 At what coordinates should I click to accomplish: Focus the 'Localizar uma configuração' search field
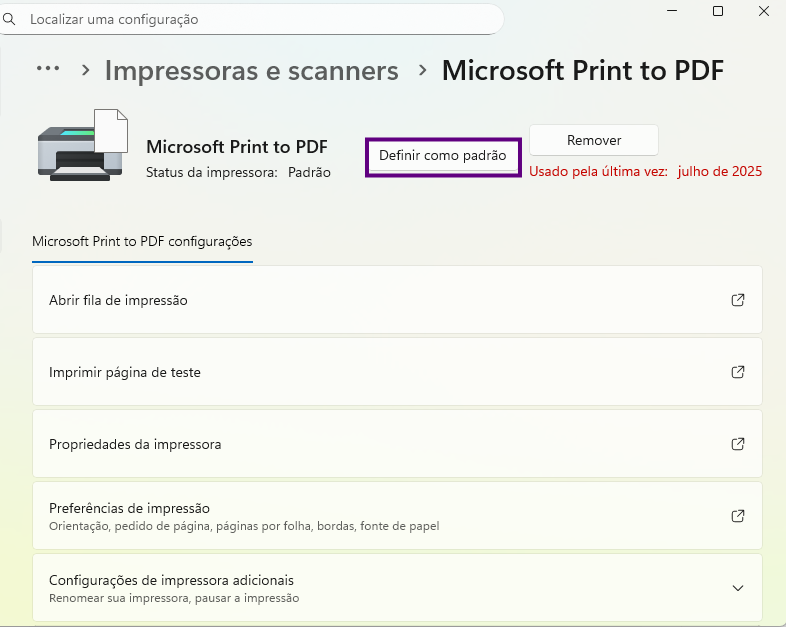coord(251,20)
